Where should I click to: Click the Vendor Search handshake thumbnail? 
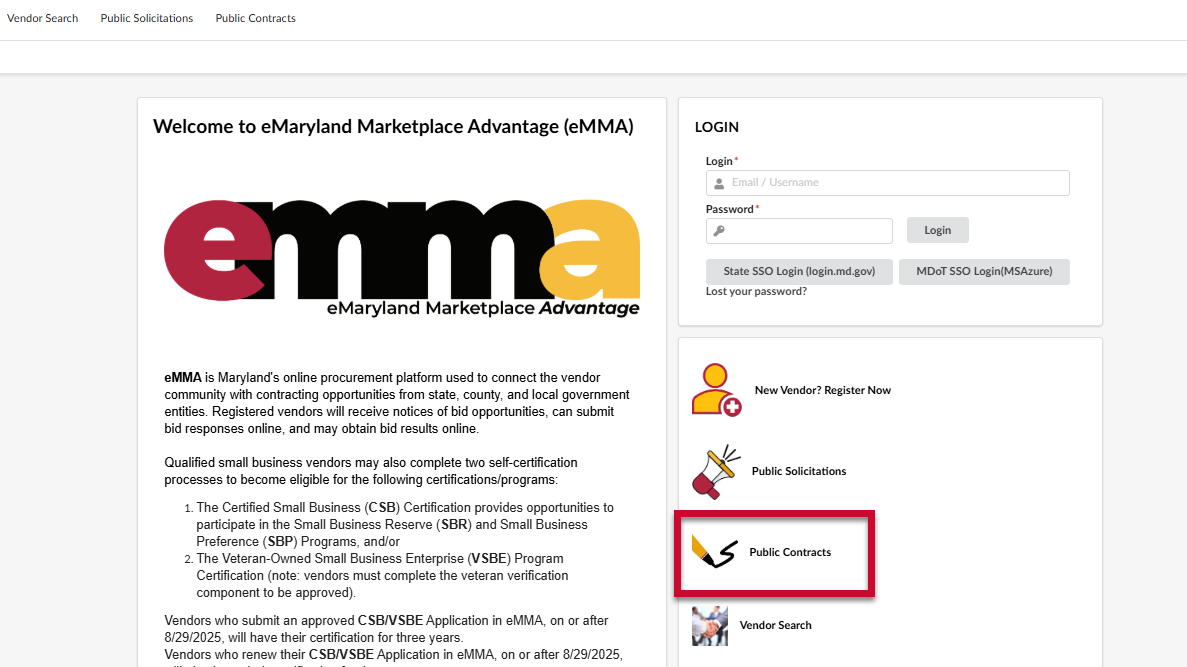point(709,625)
